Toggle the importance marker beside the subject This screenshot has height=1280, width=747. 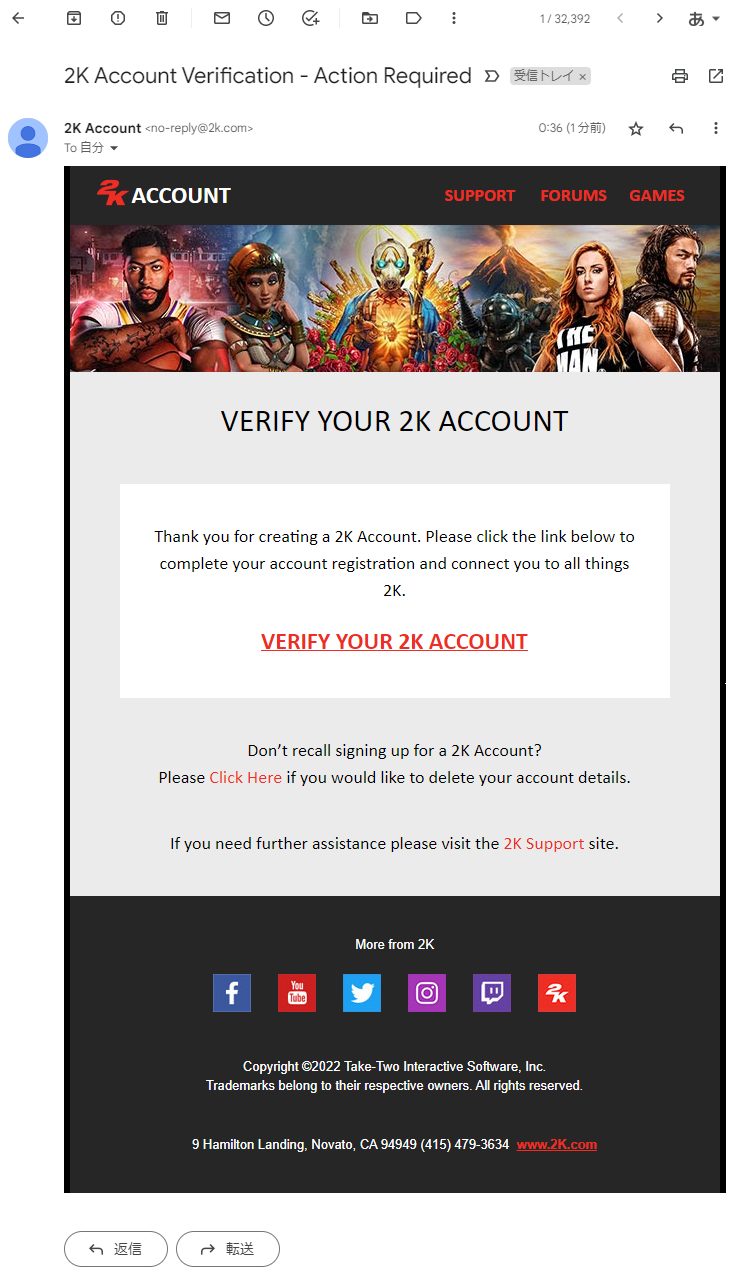[x=491, y=76]
